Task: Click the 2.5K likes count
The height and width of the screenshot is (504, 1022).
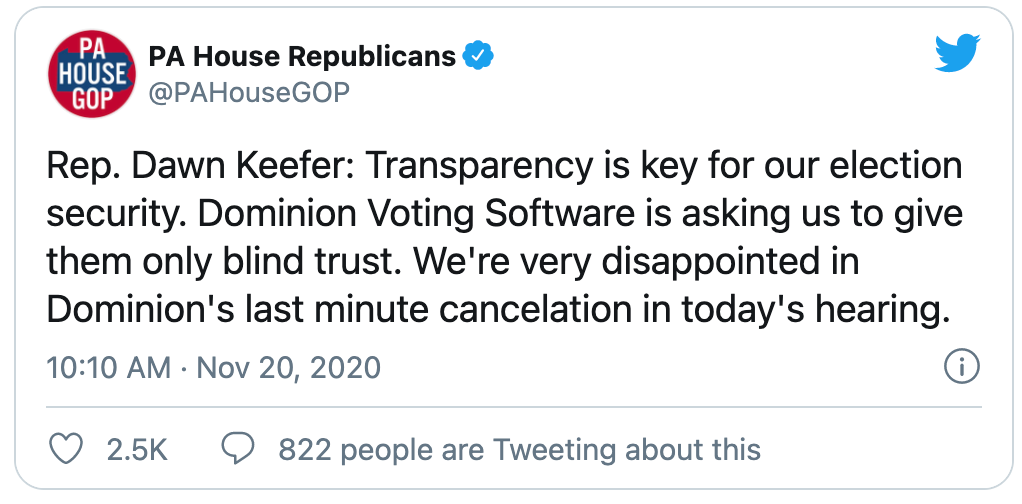Action: point(138,450)
